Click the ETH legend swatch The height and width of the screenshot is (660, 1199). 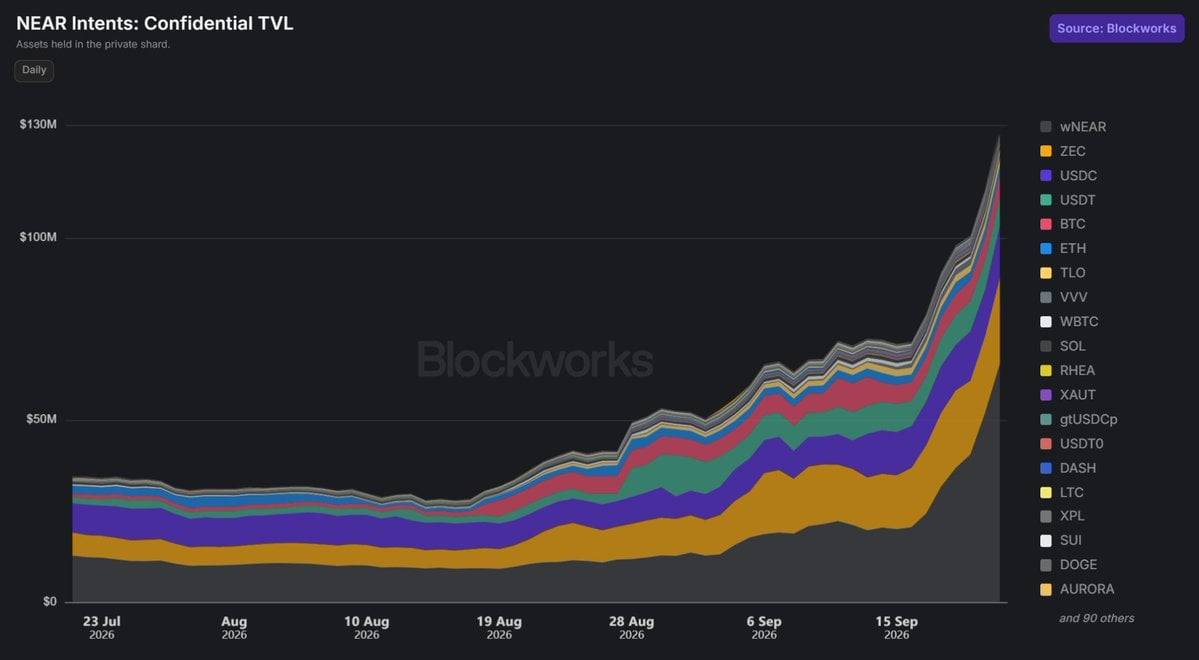[1045, 249]
